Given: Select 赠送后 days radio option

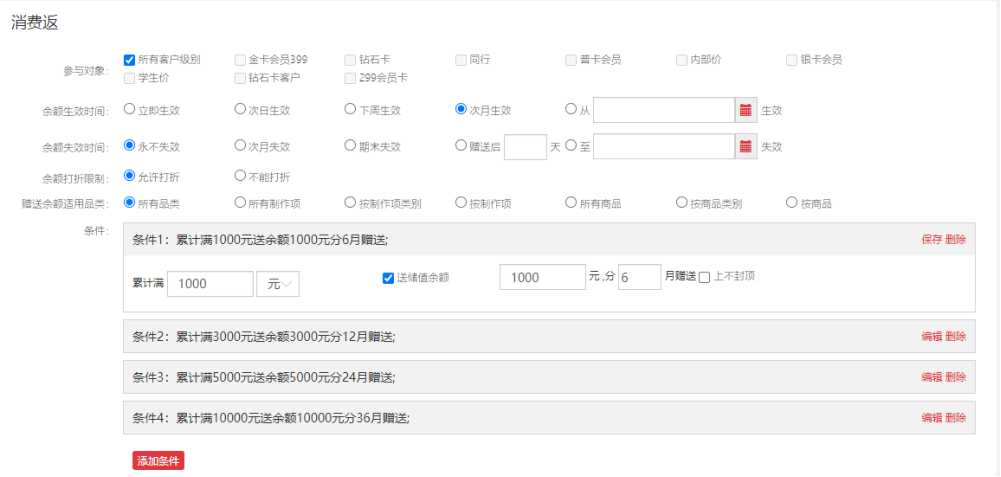Looking at the screenshot, I should click(461, 145).
